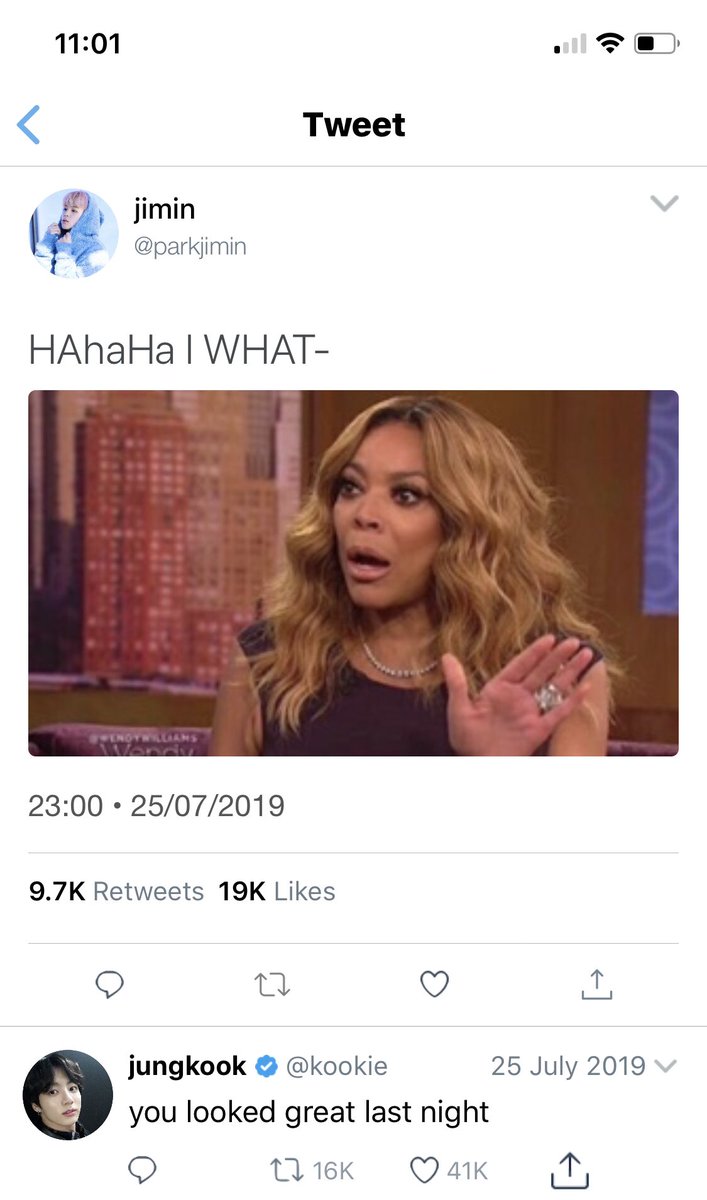View the 9.7K Retweets list
The width and height of the screenshot is (707, 1200).
116,891
